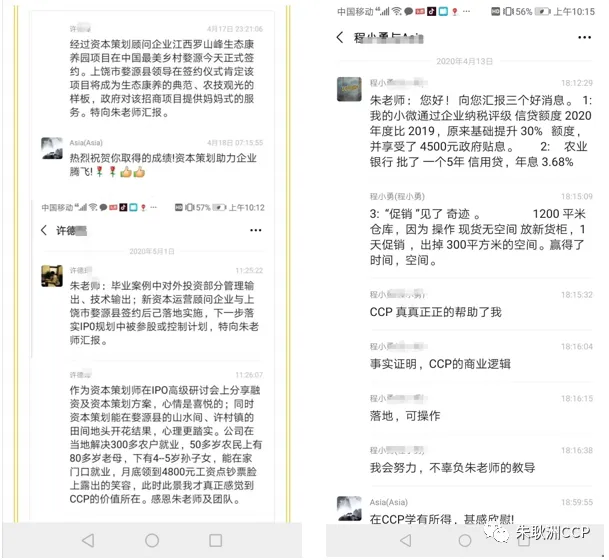Tap 程小勇(程小勇) sender name at 18:15:09
This screenshot has height=560, width=609.
click(397, 196)
